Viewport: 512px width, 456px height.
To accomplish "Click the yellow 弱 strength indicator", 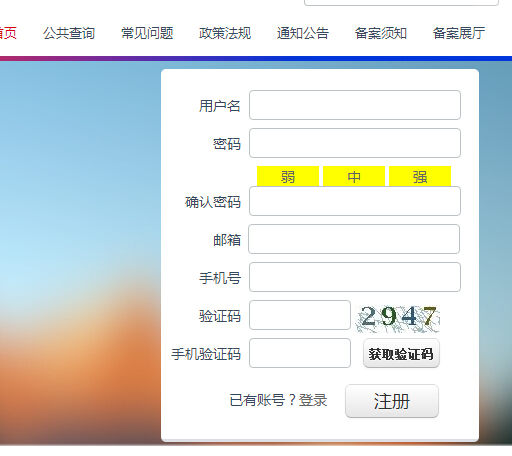I will (x=288, y=176).
